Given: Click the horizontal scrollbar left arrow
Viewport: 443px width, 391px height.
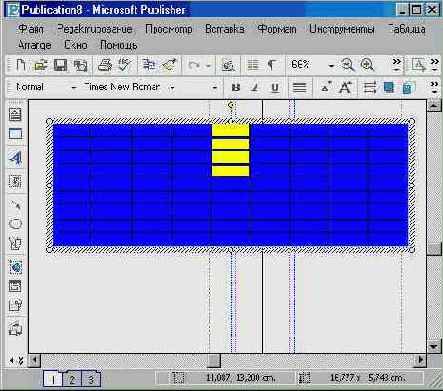Looking at the screenshot, I should [x=34, y=360].
